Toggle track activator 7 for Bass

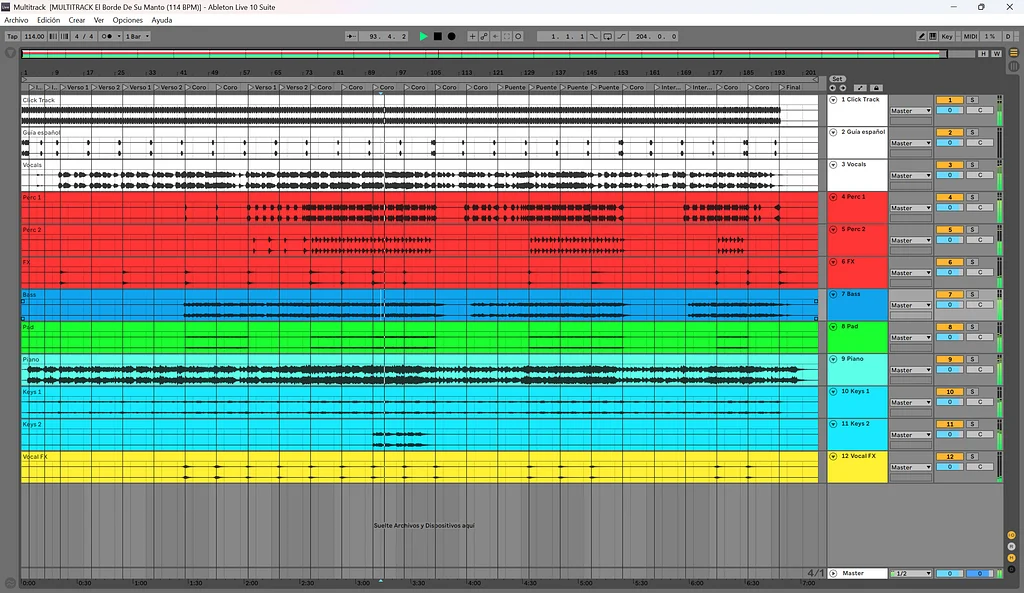(950, 295)
